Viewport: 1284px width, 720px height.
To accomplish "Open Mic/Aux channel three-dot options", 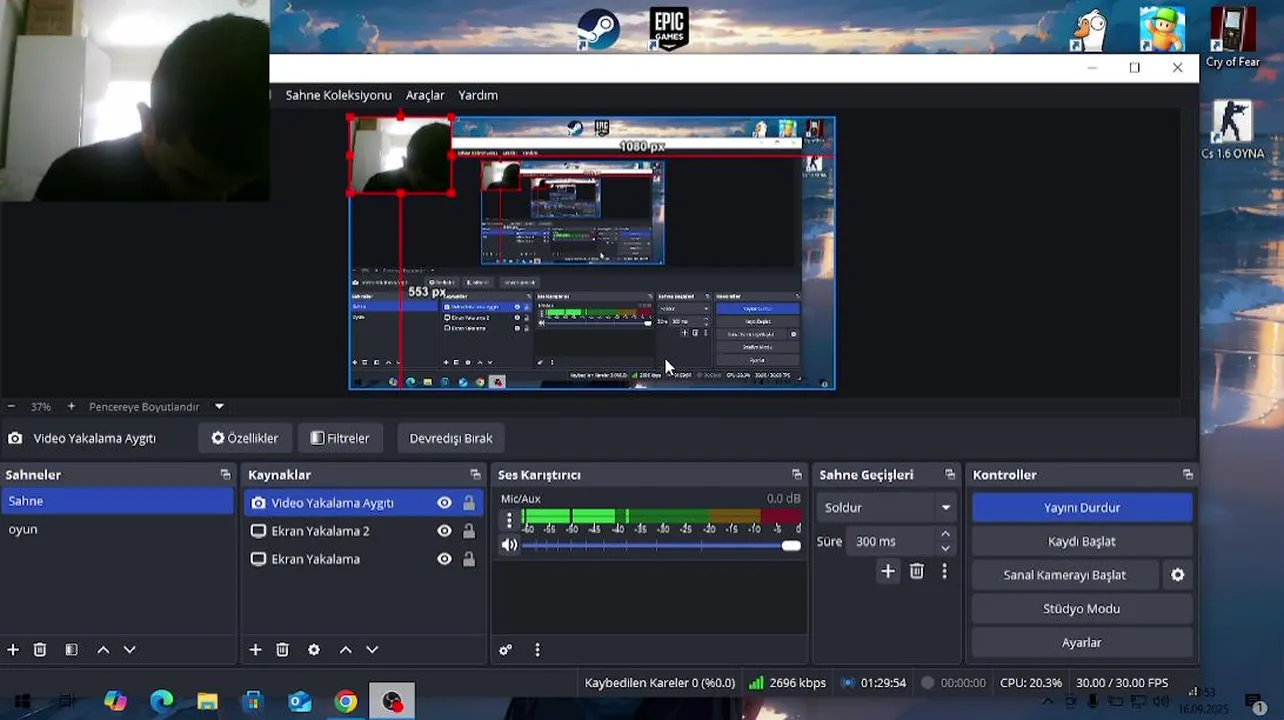I will 509,520.
